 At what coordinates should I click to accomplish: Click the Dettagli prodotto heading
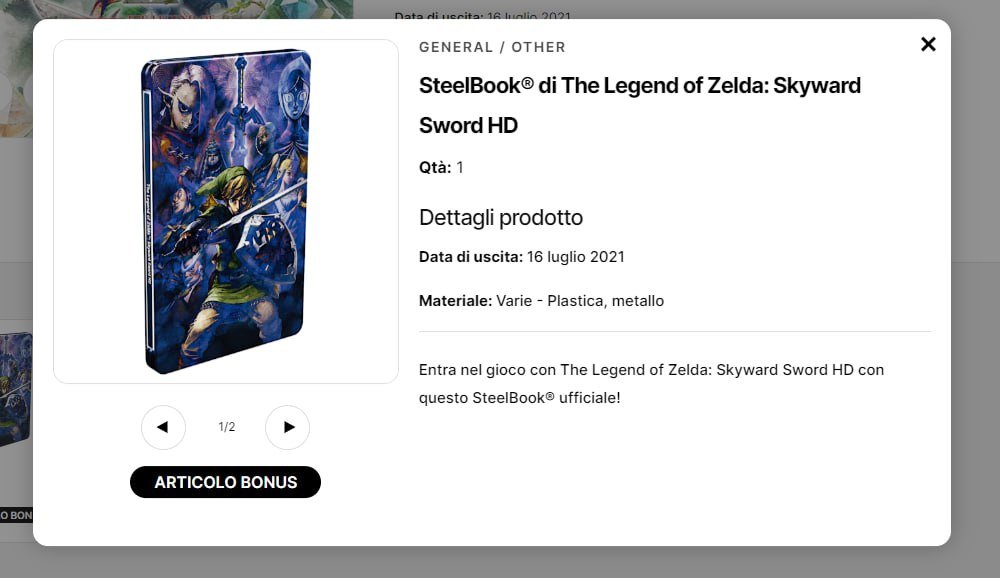[x=501, y=217]
